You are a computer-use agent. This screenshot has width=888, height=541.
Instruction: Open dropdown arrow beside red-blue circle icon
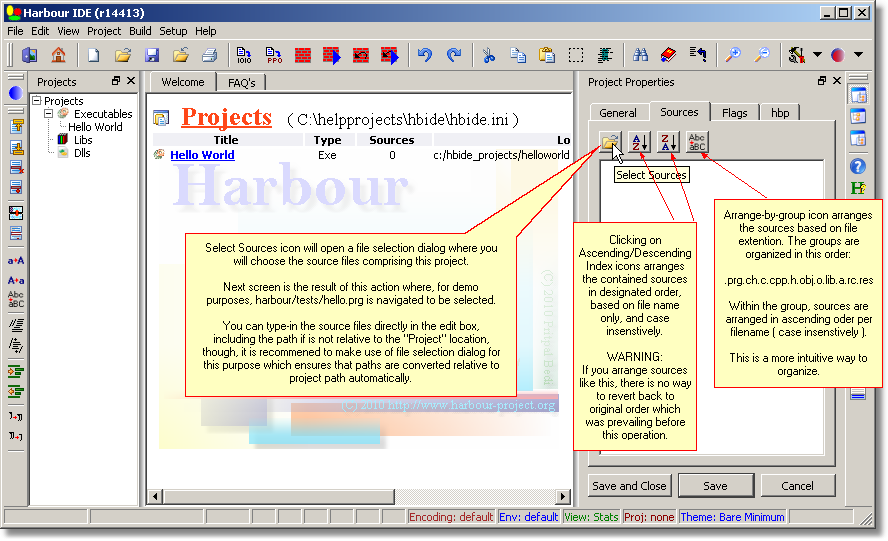(x=859, y=55)
